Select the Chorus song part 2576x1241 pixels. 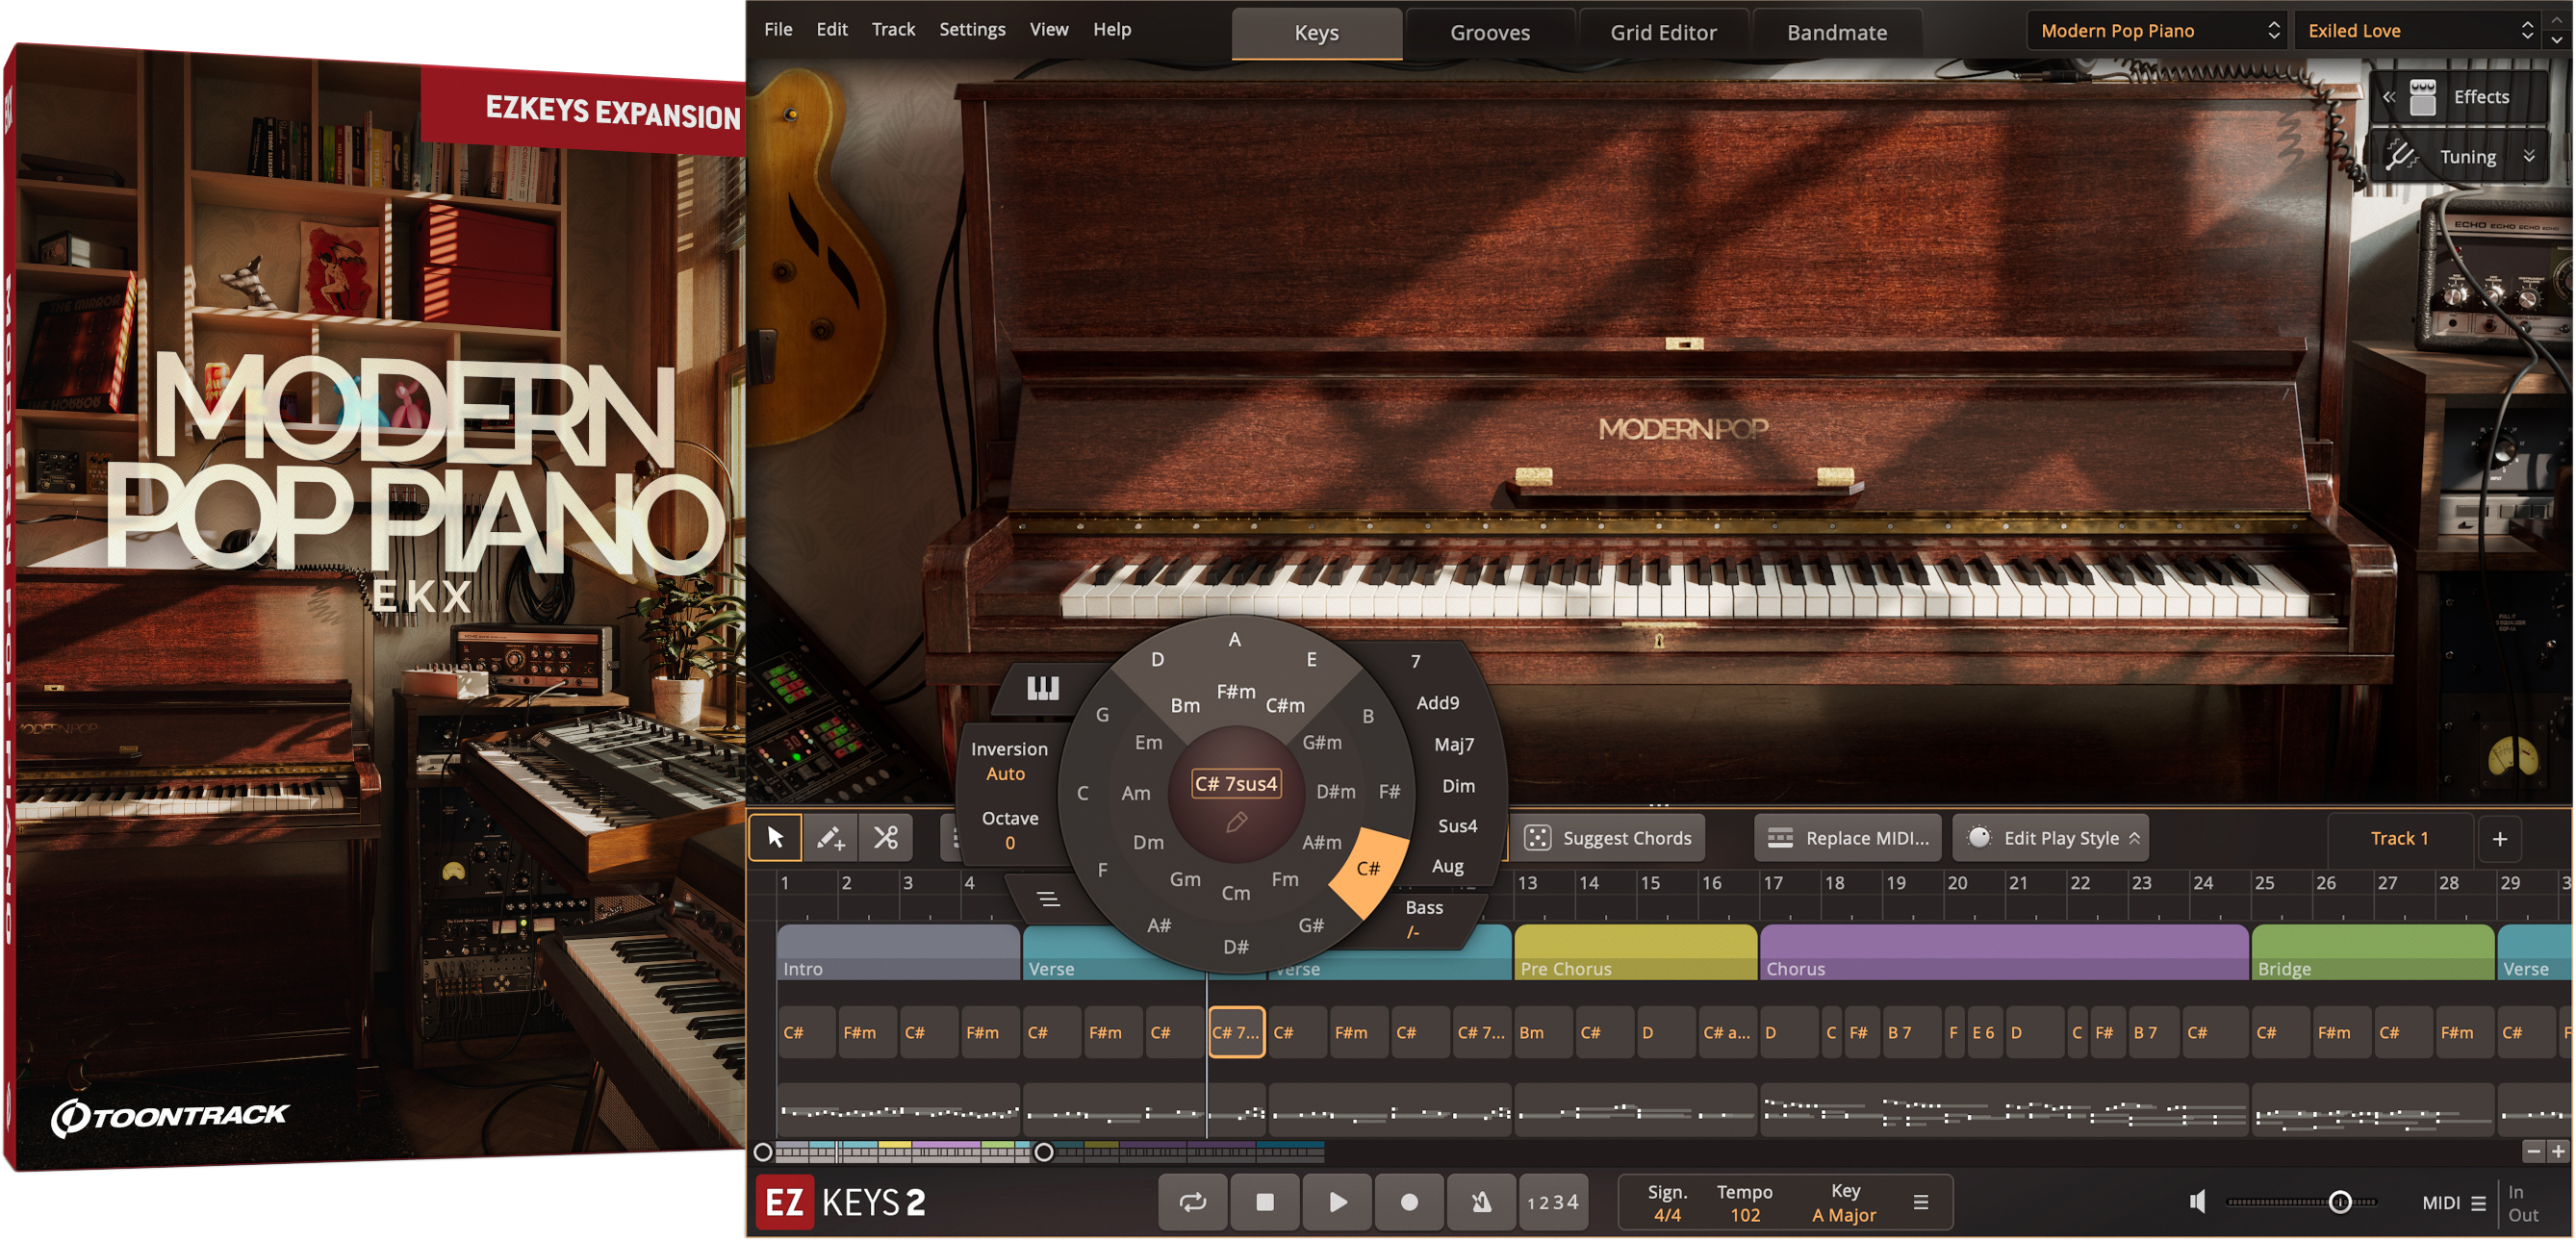point(2004,953)
